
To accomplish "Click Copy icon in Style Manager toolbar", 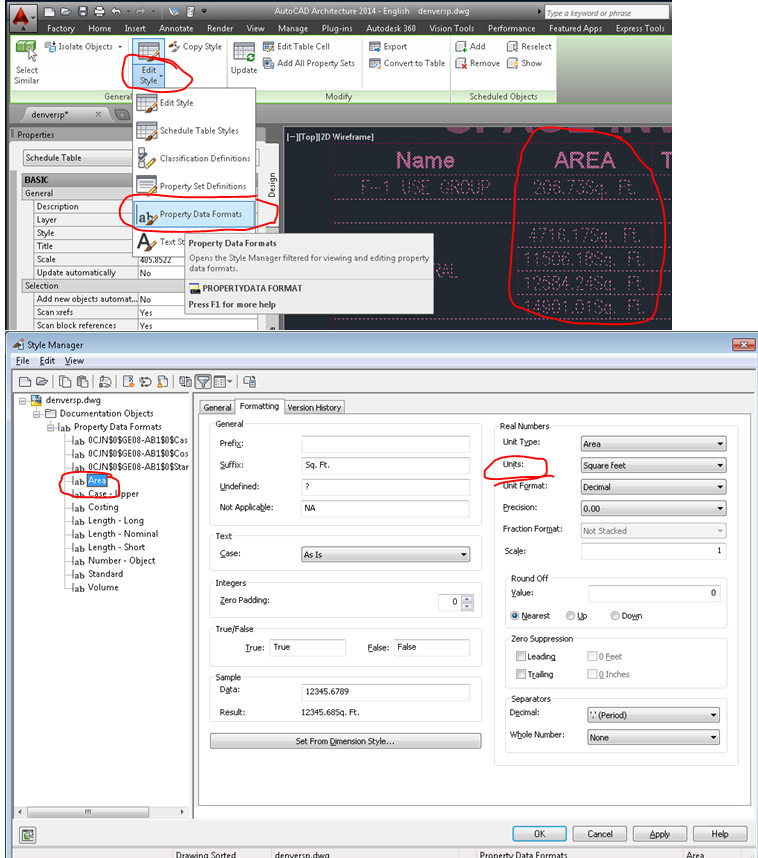I will pos(65,381).
